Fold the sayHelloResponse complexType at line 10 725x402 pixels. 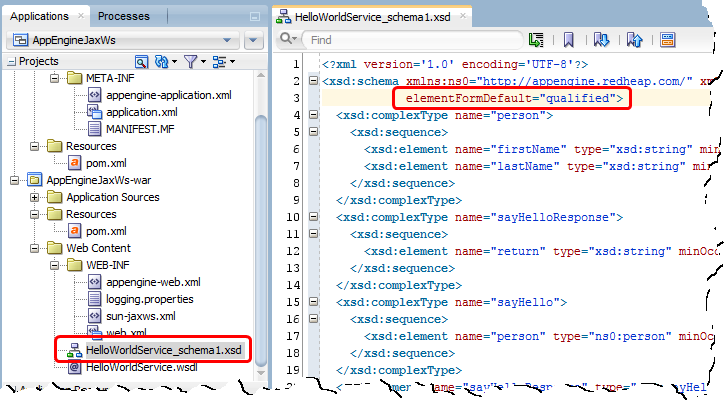(x=313, y=217)
